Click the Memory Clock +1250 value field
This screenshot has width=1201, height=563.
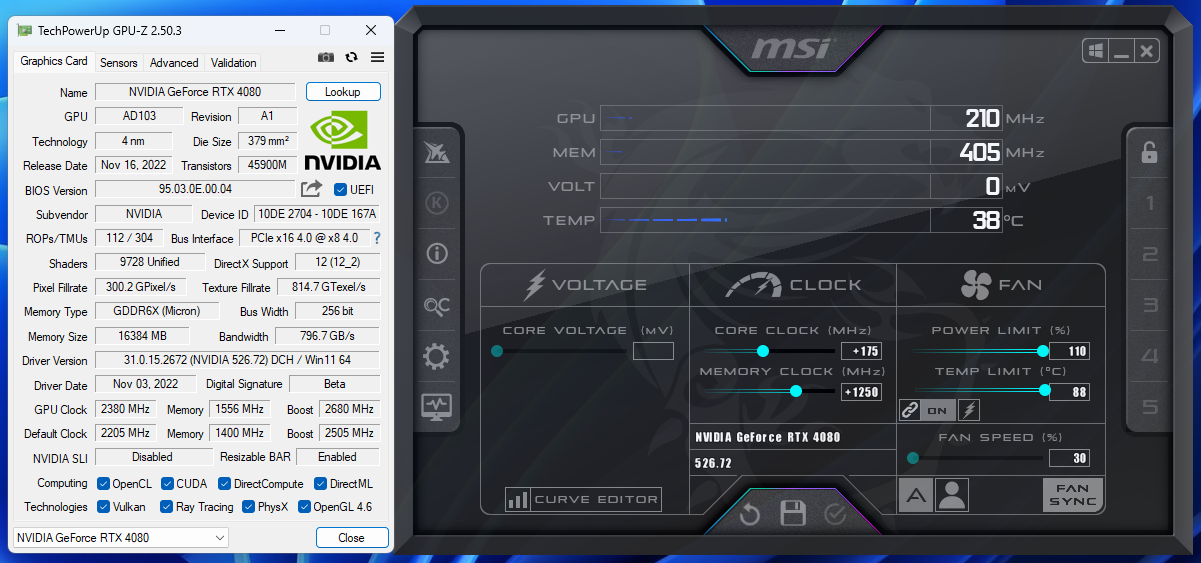[x=861, y=391]
